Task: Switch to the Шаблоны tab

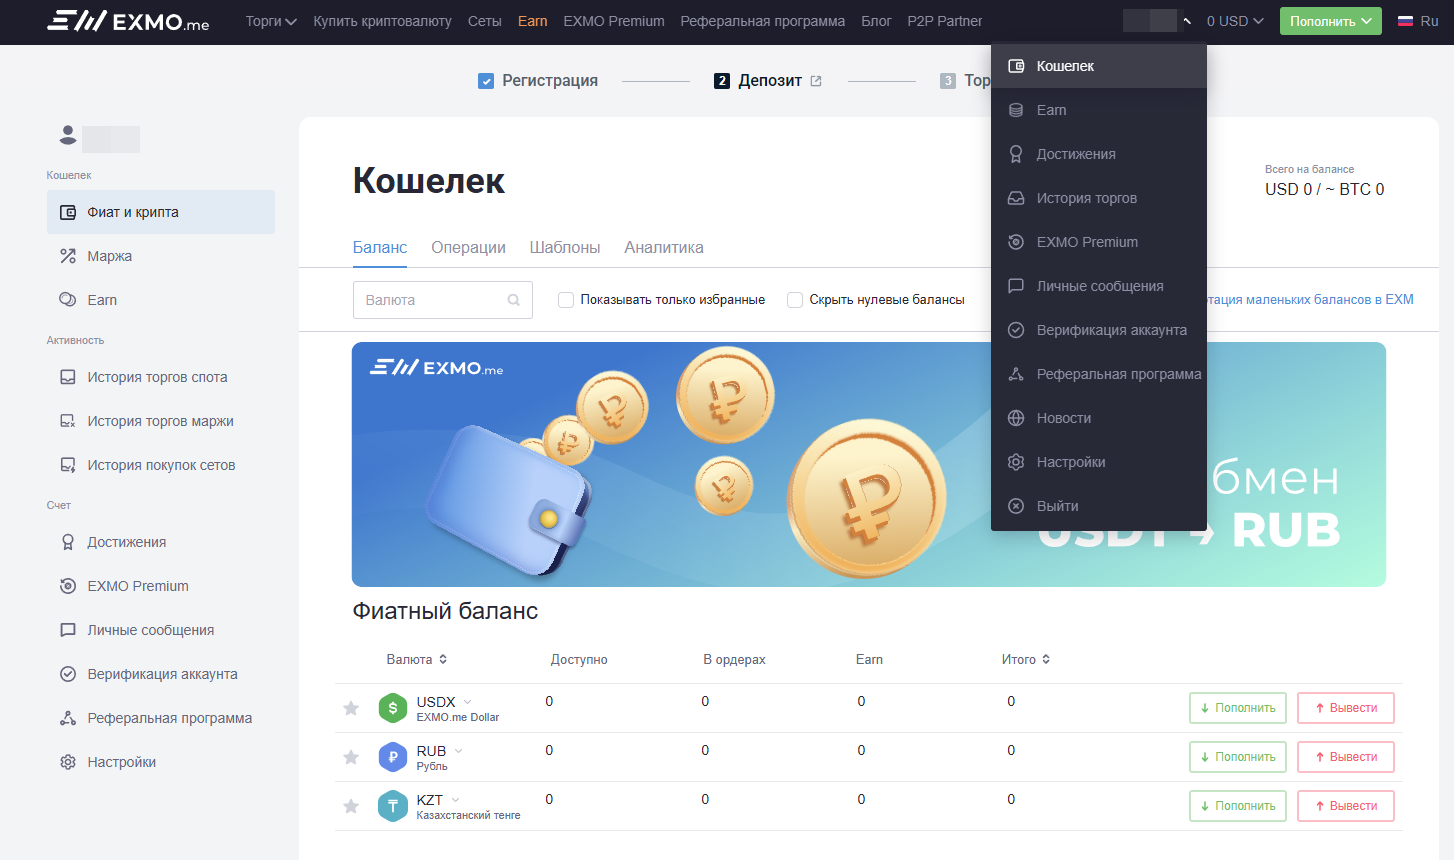Action: 565,248
